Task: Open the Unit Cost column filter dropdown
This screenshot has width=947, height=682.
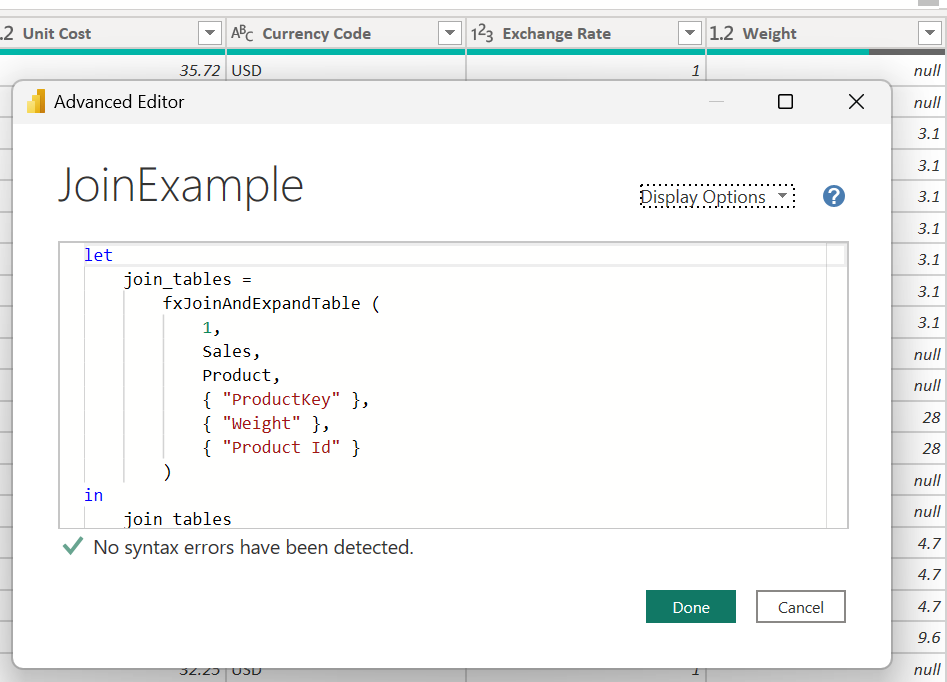Action: 209,34
